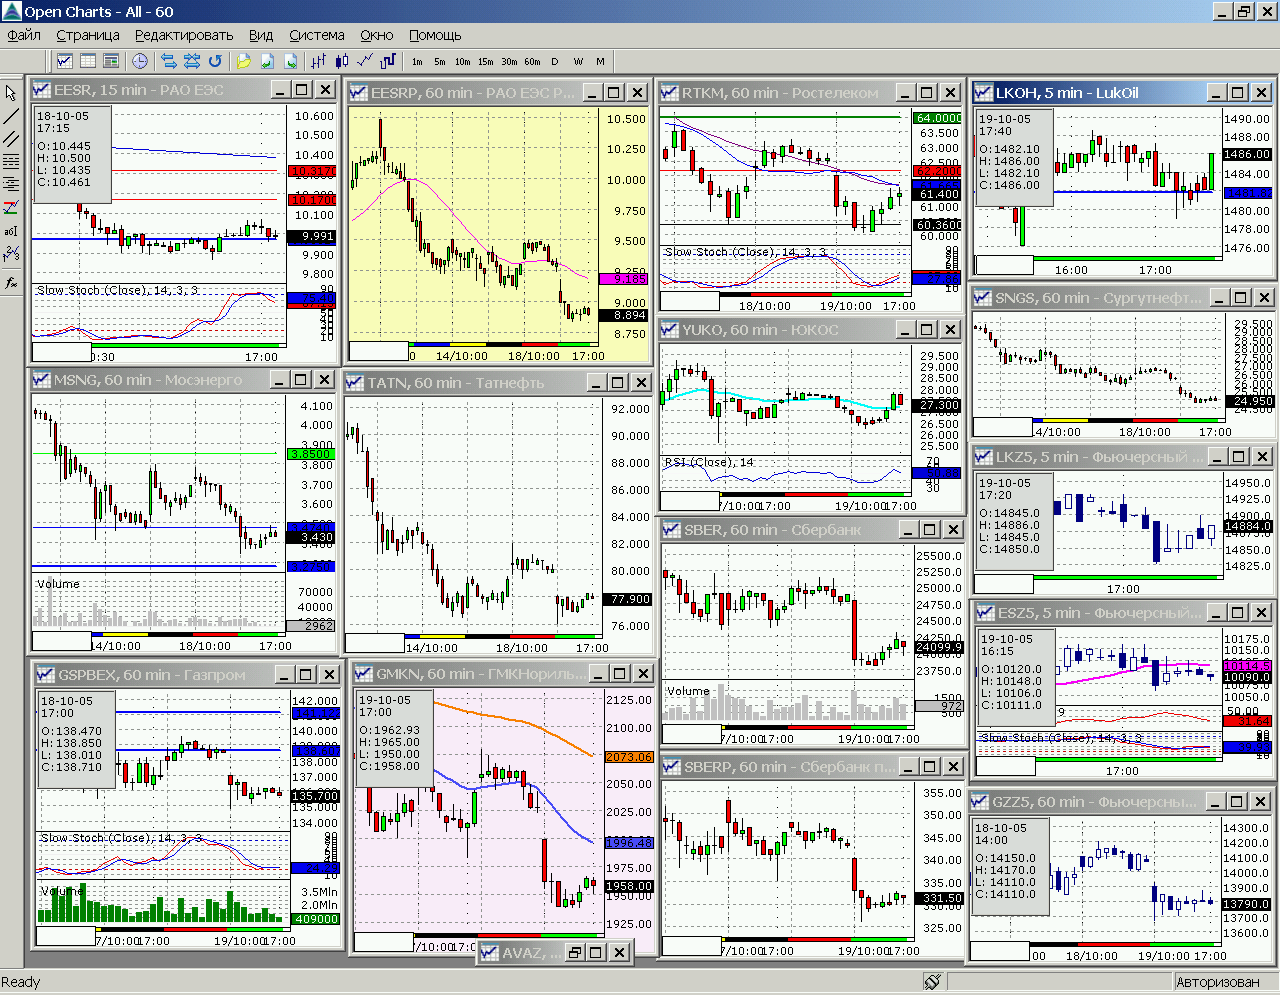Click the table grid toolbar icon
Image resolution: width=1280 pixels, height=995 pixels.
88,61
